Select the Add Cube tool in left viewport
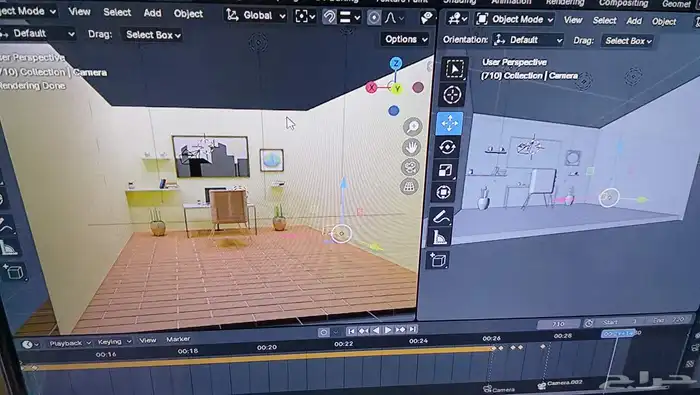Screen dimensions: 700x395 pos(14,271)
